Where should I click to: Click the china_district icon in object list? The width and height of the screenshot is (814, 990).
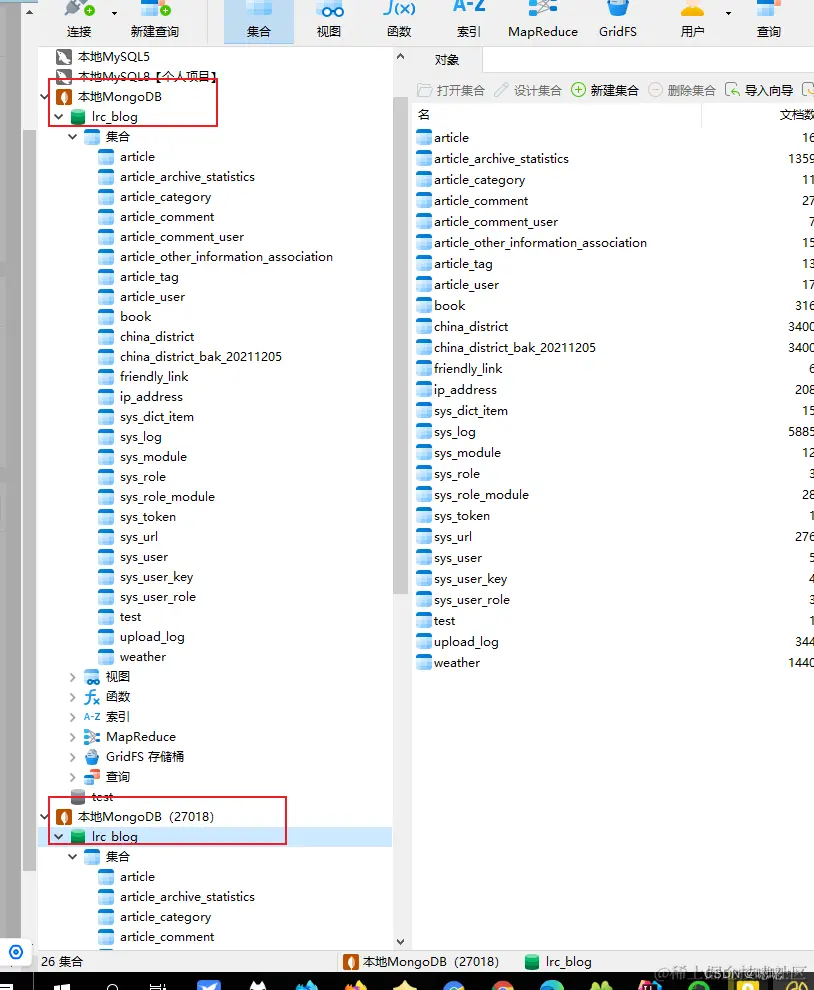(424, 327)
